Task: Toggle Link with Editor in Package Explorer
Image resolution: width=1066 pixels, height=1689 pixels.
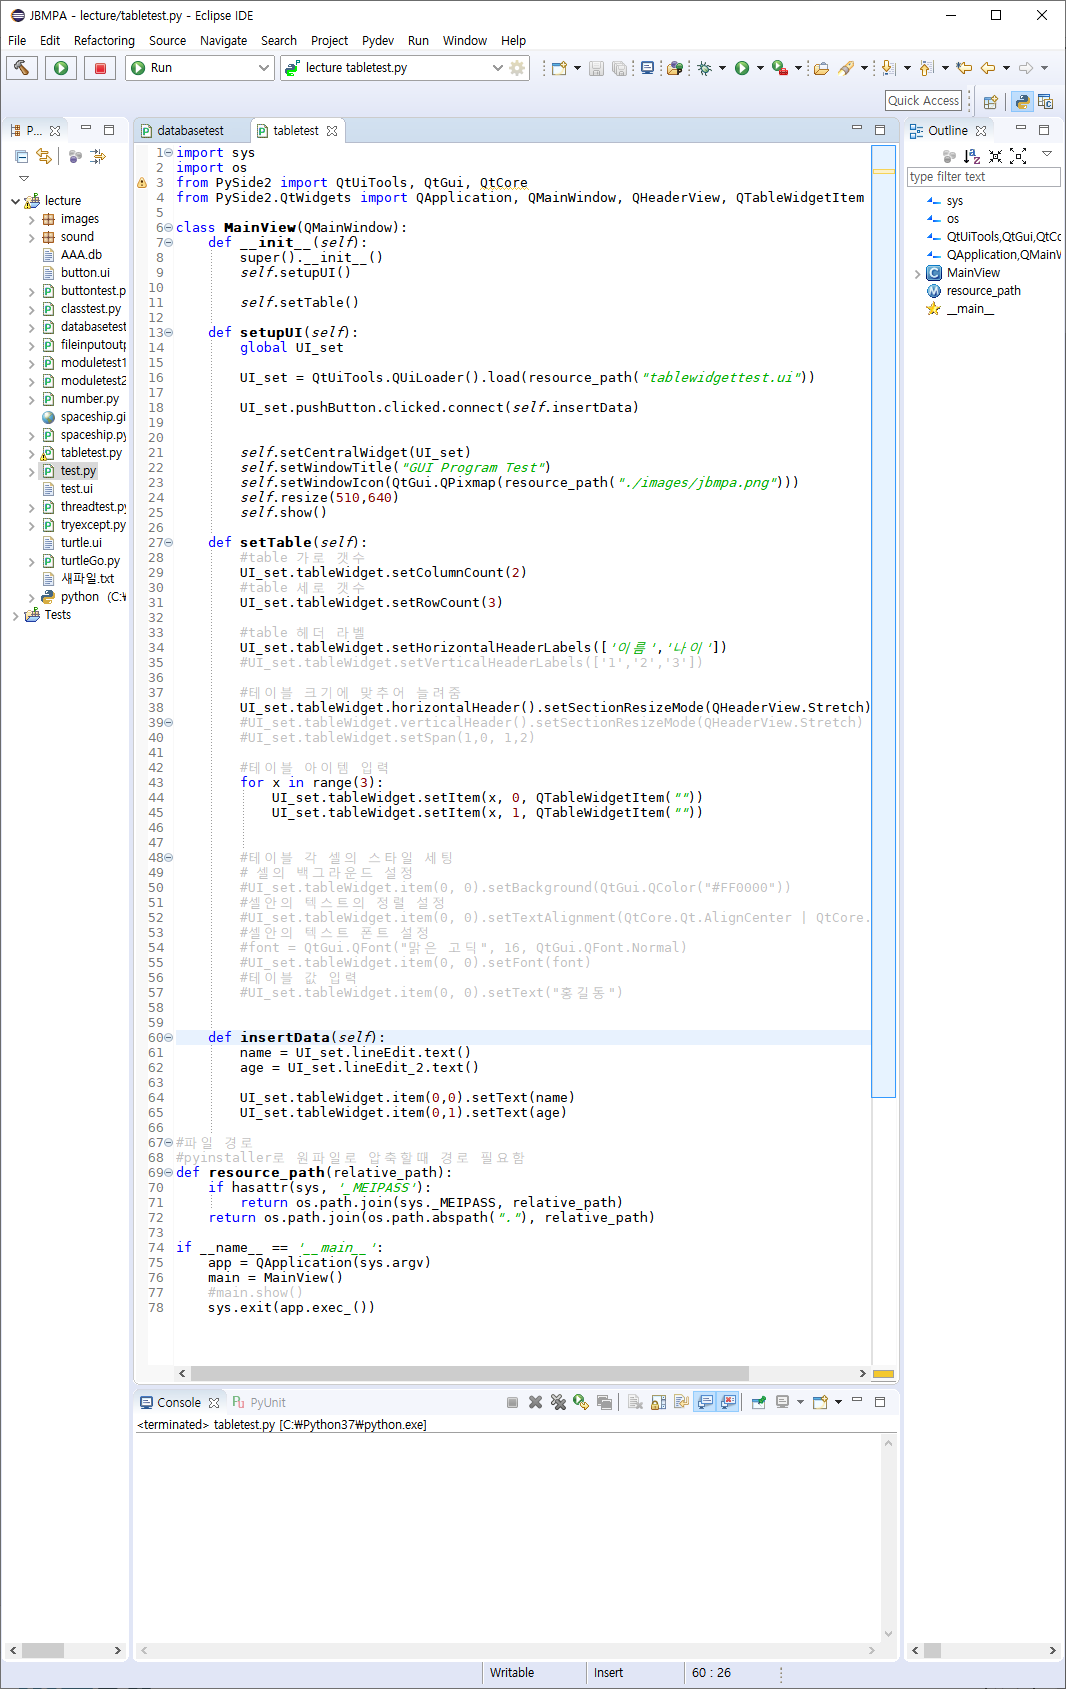Action: pos(43,156)
